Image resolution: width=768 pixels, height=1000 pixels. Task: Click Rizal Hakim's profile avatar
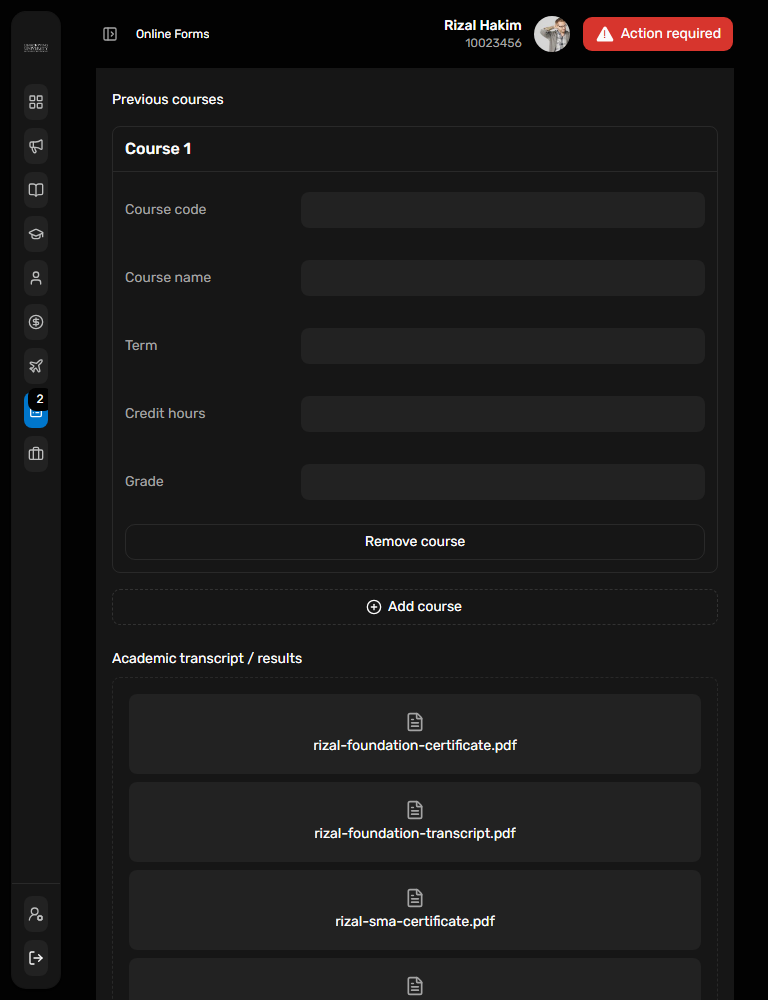pyautogui.click(x=552, y=34)
